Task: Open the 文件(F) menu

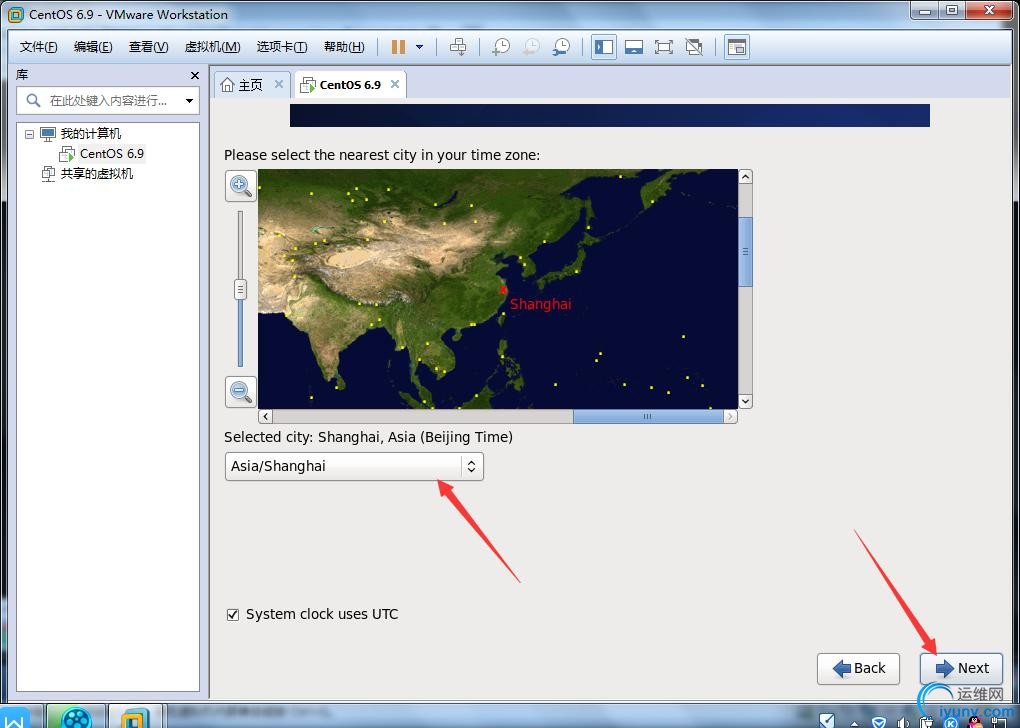Action: coord(38,47)
